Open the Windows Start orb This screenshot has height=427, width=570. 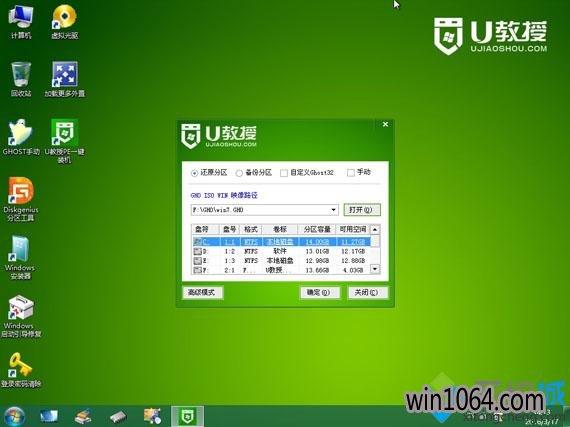(14, 416)
